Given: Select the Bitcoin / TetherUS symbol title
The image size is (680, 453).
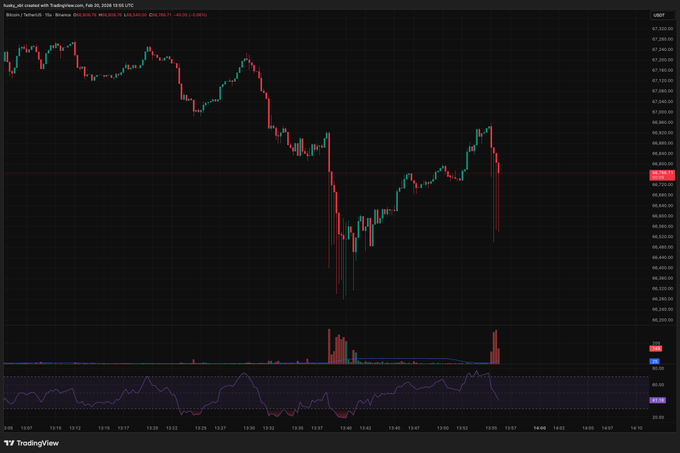Looking at the screenshot, I should [x=22, y=15].
